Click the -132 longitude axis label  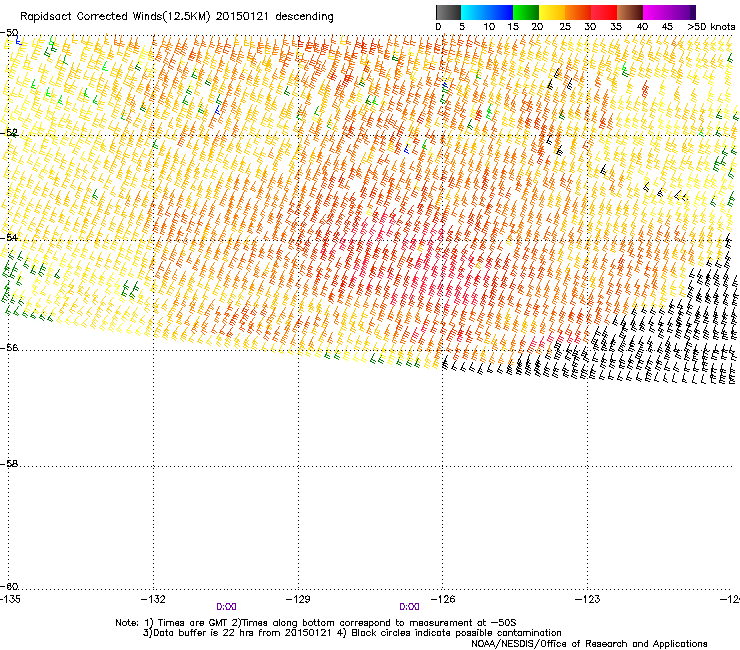pyautogui.click(x=153, y=599)
